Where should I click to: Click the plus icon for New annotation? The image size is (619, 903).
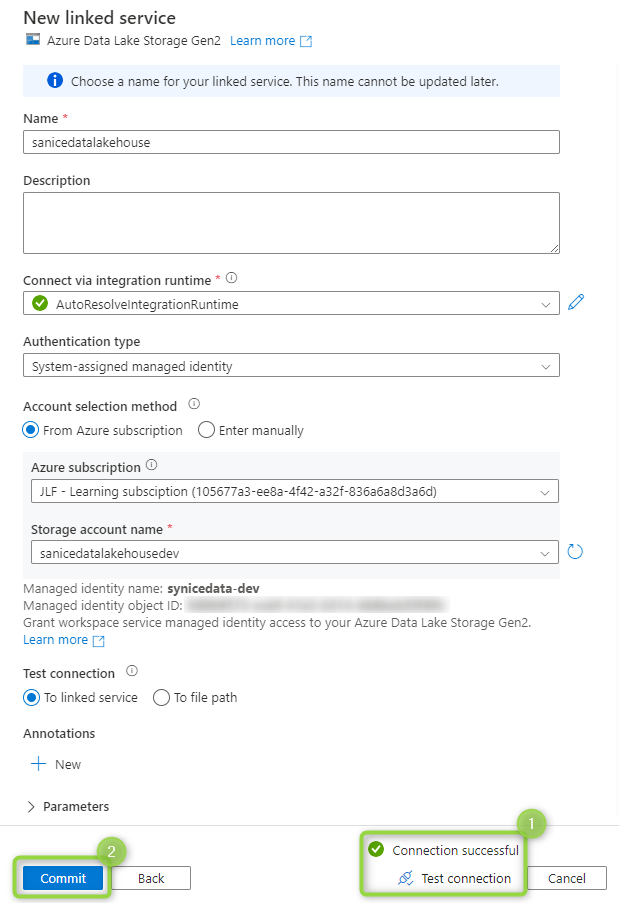[x=39, y=764]
